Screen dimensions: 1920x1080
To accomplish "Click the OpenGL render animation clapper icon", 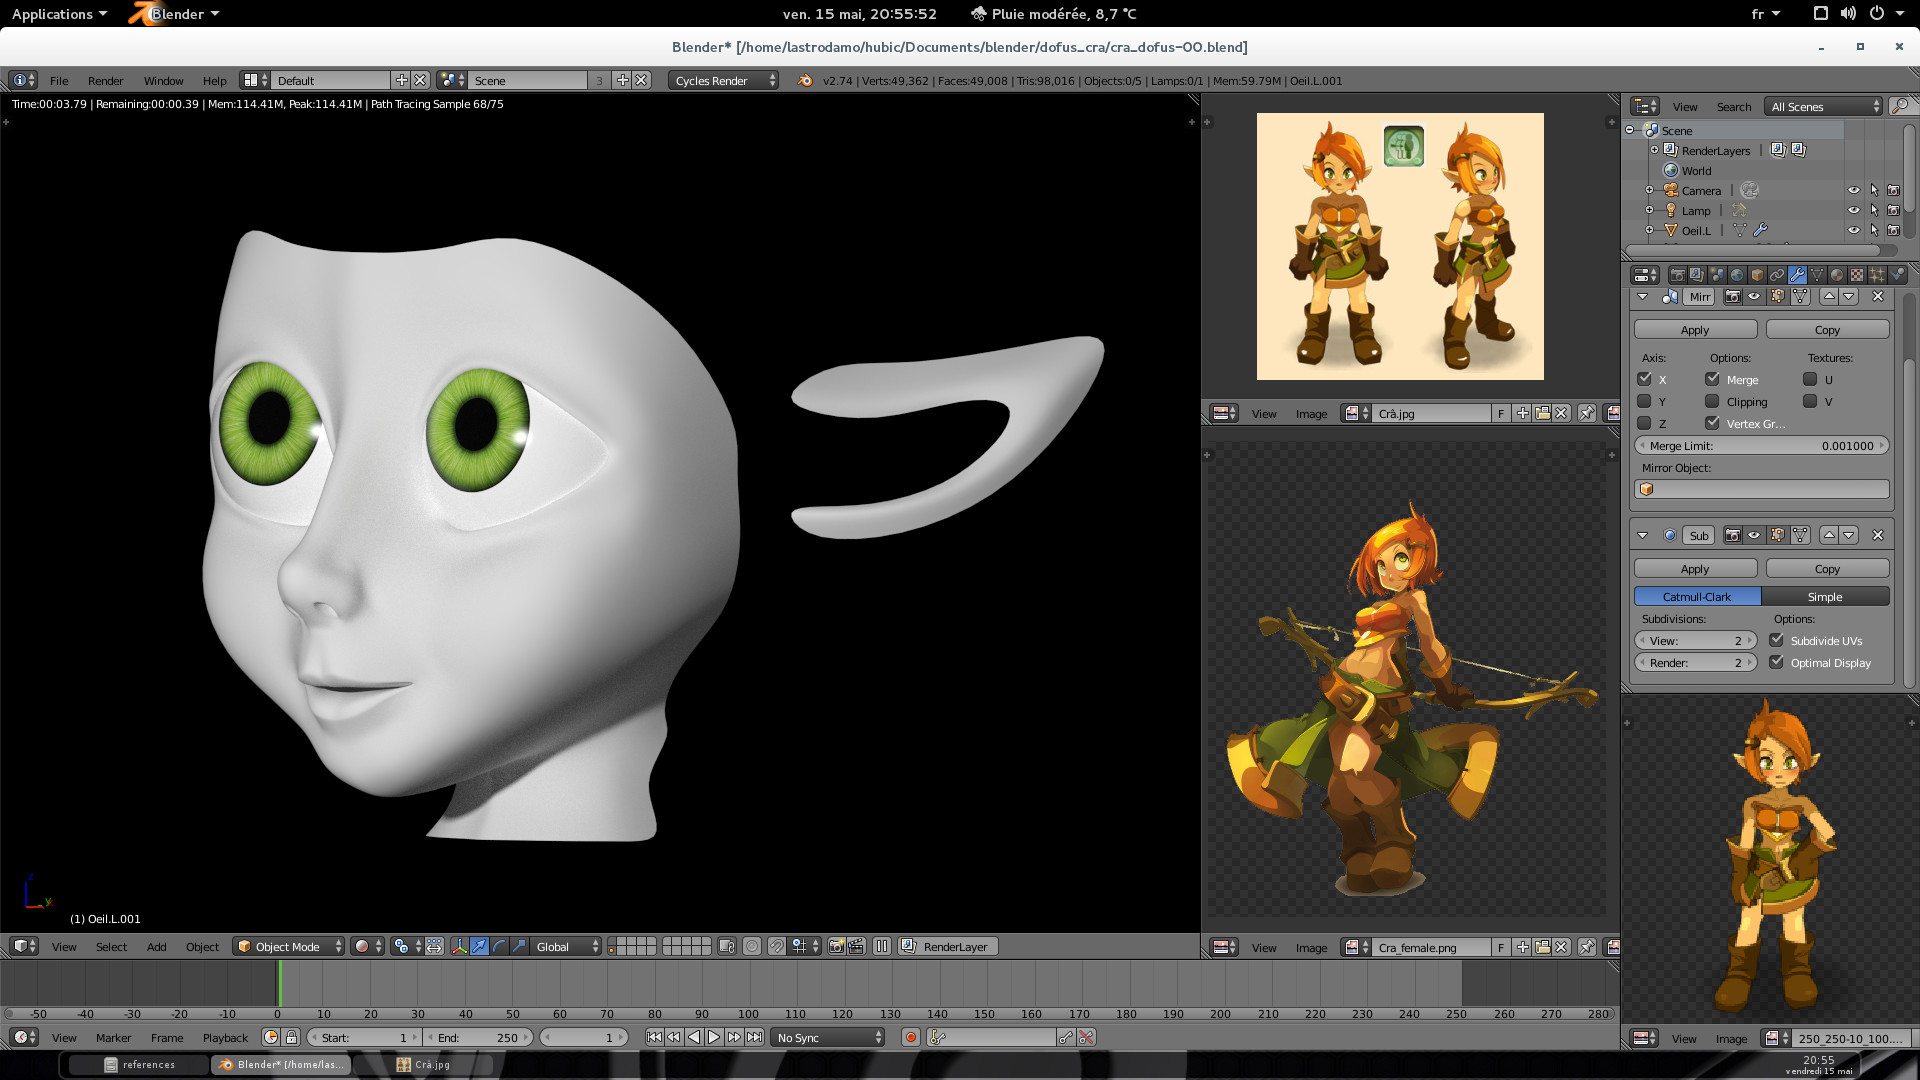I will tap(856, 946).
